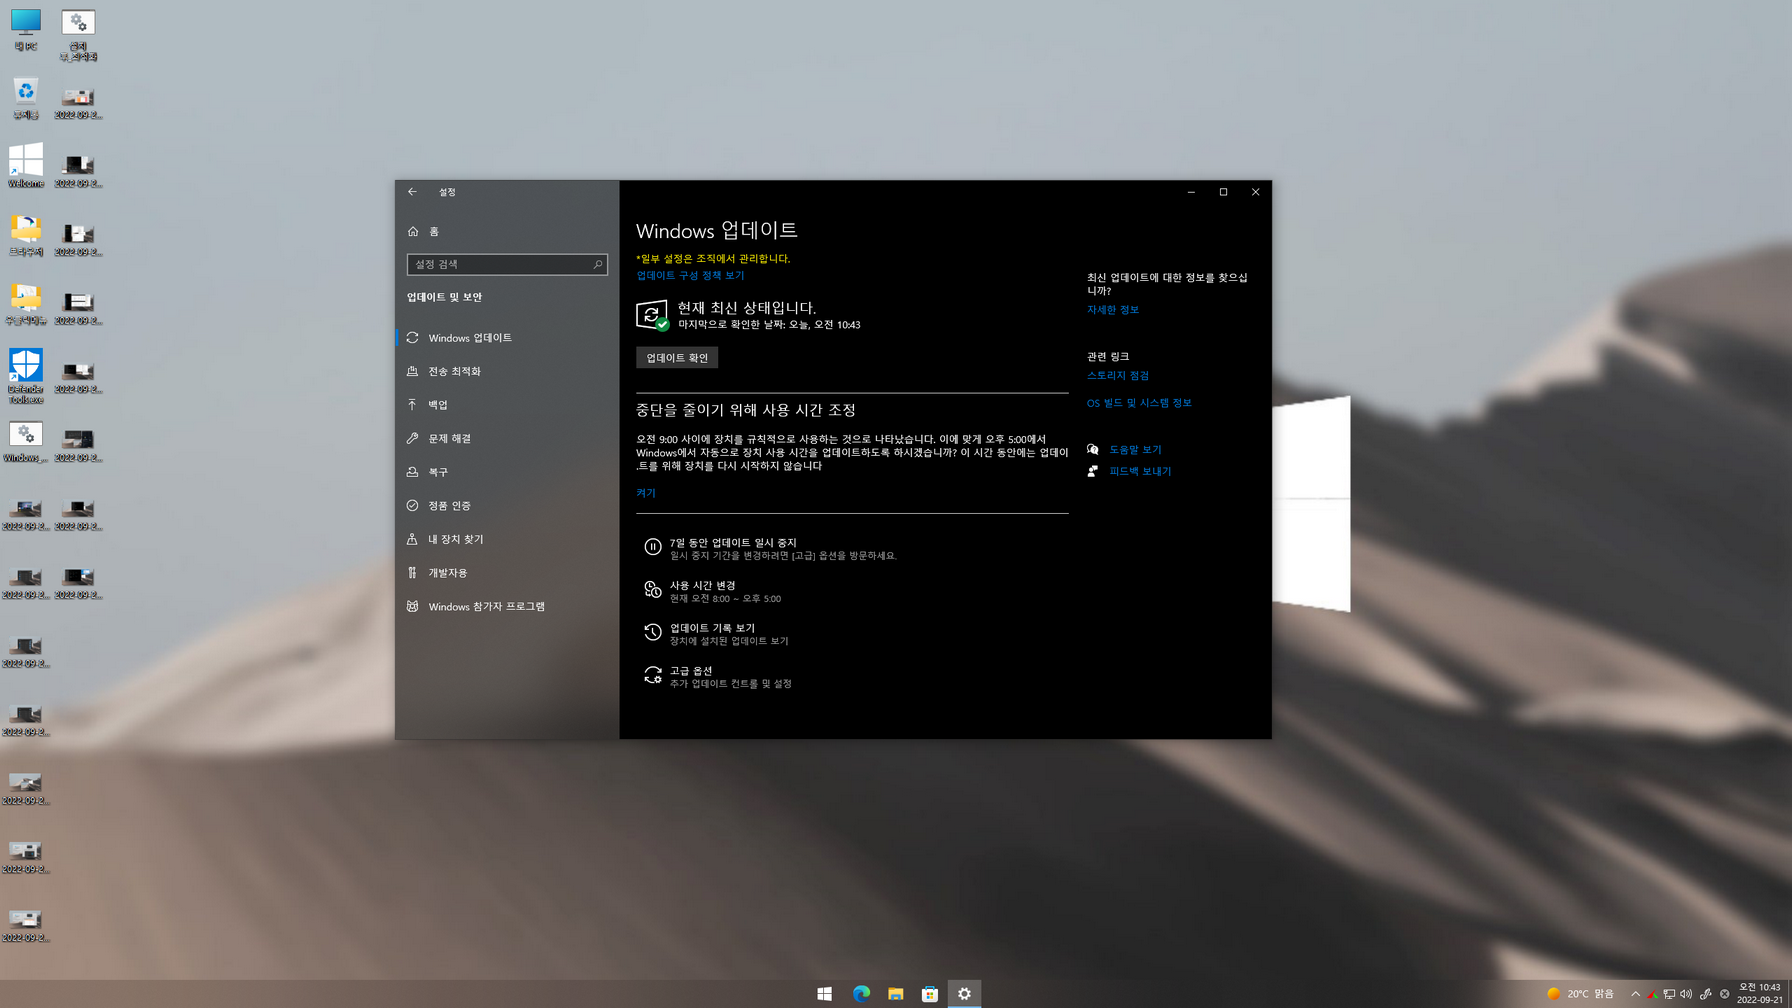Click the magnifier icon in 설정 검색 box
The width and height of the screenshot is (1792, 1008).
point(598,264)
